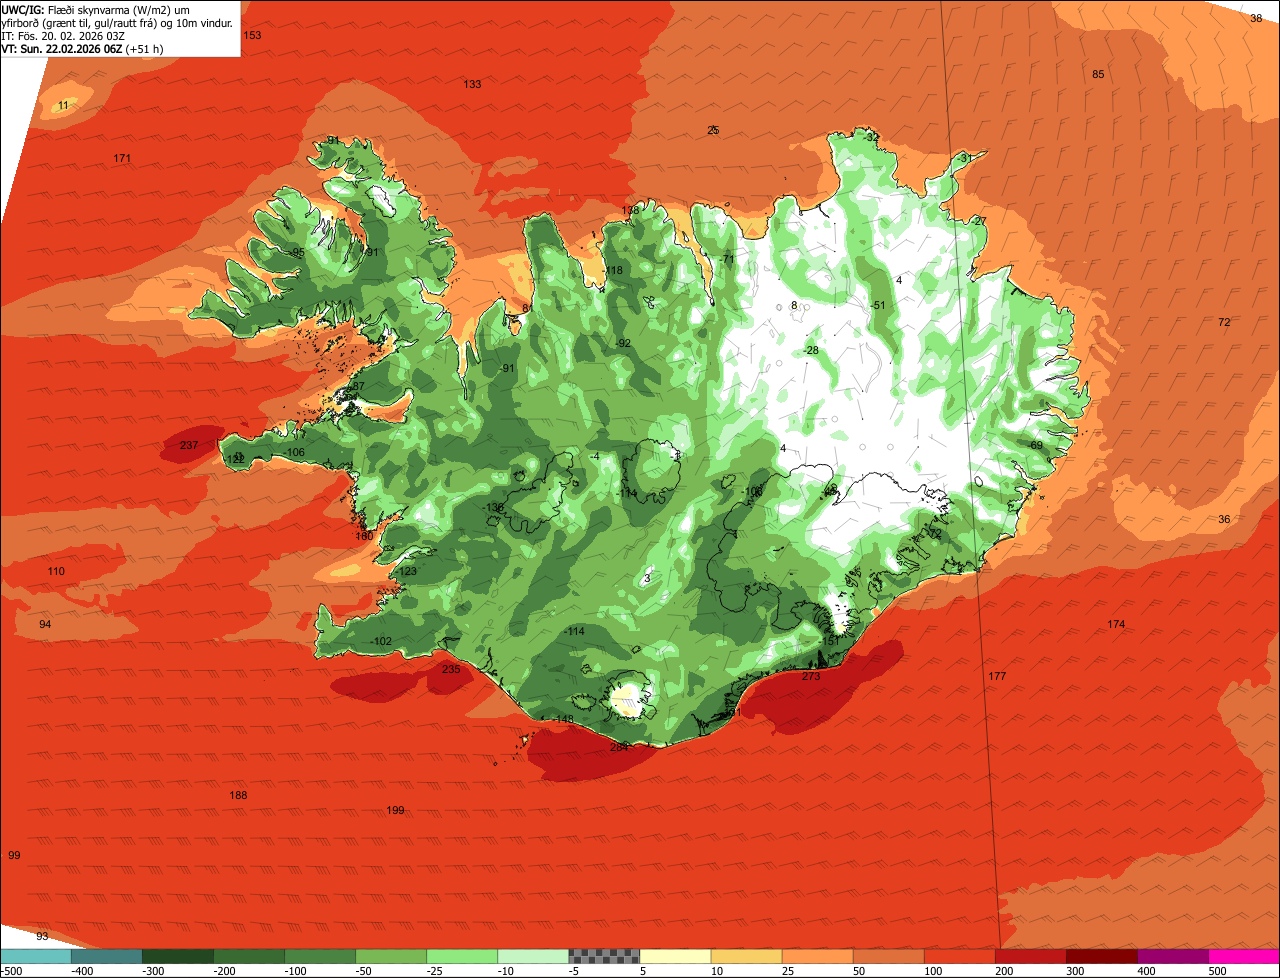Click the checkered legend swatch between -5 and 5
The image size is (1280, 978).
tap(604, 956)
